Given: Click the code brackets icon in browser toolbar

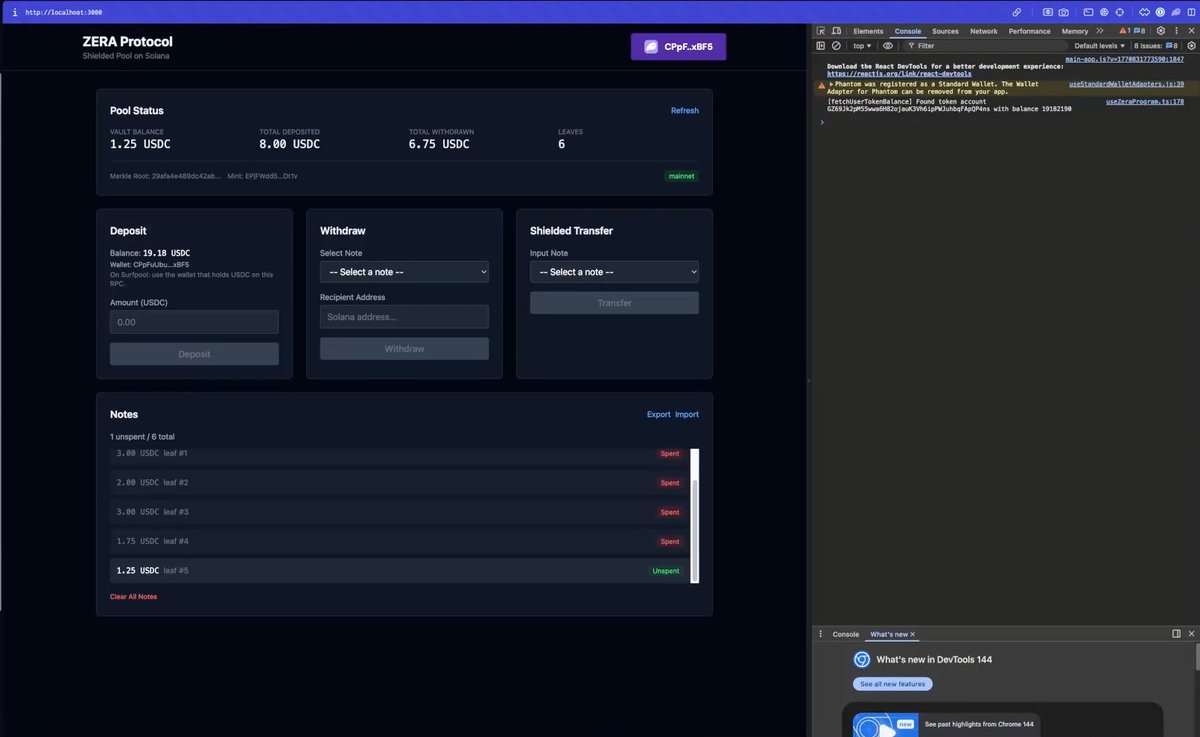Looking at the screenshot, I should tap(1144, 12).
